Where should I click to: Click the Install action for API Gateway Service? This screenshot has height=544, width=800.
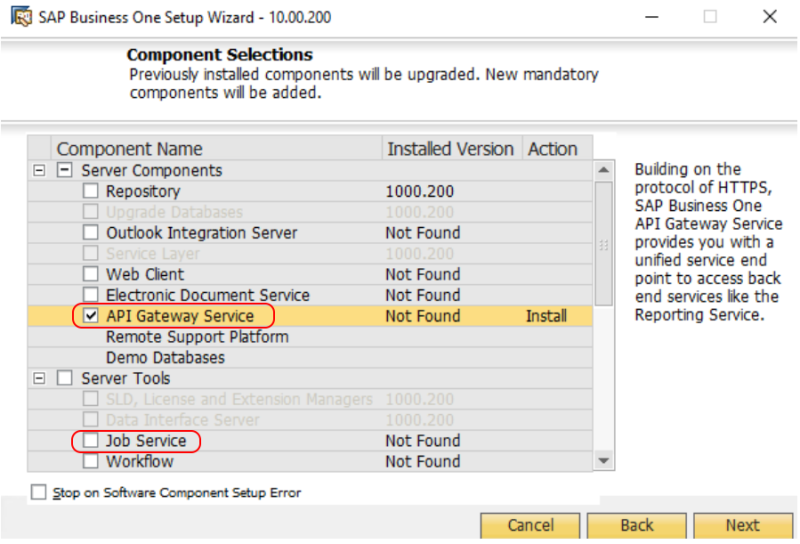546,316
